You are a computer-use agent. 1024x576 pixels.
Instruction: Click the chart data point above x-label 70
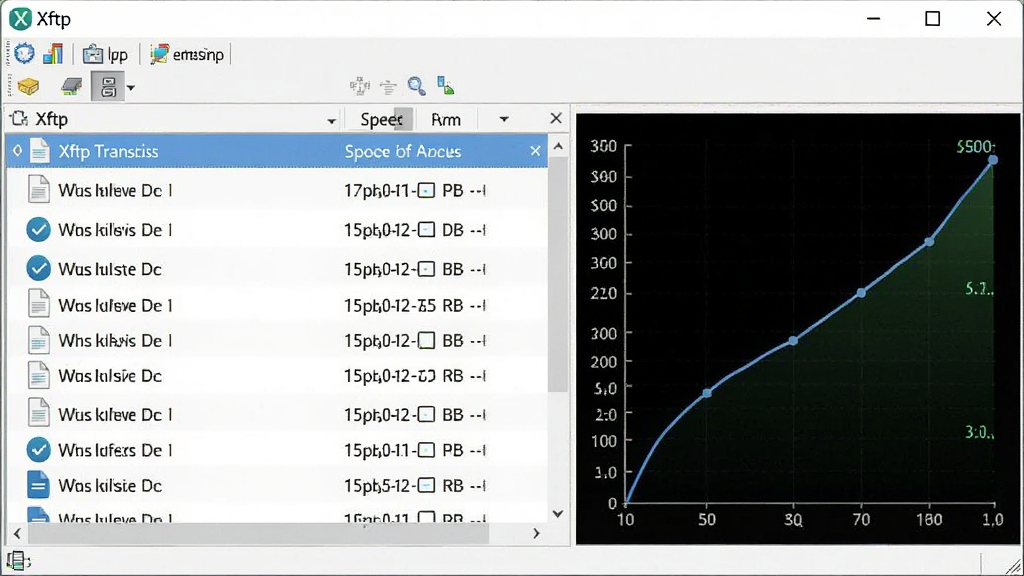click(x=861, y=293)
